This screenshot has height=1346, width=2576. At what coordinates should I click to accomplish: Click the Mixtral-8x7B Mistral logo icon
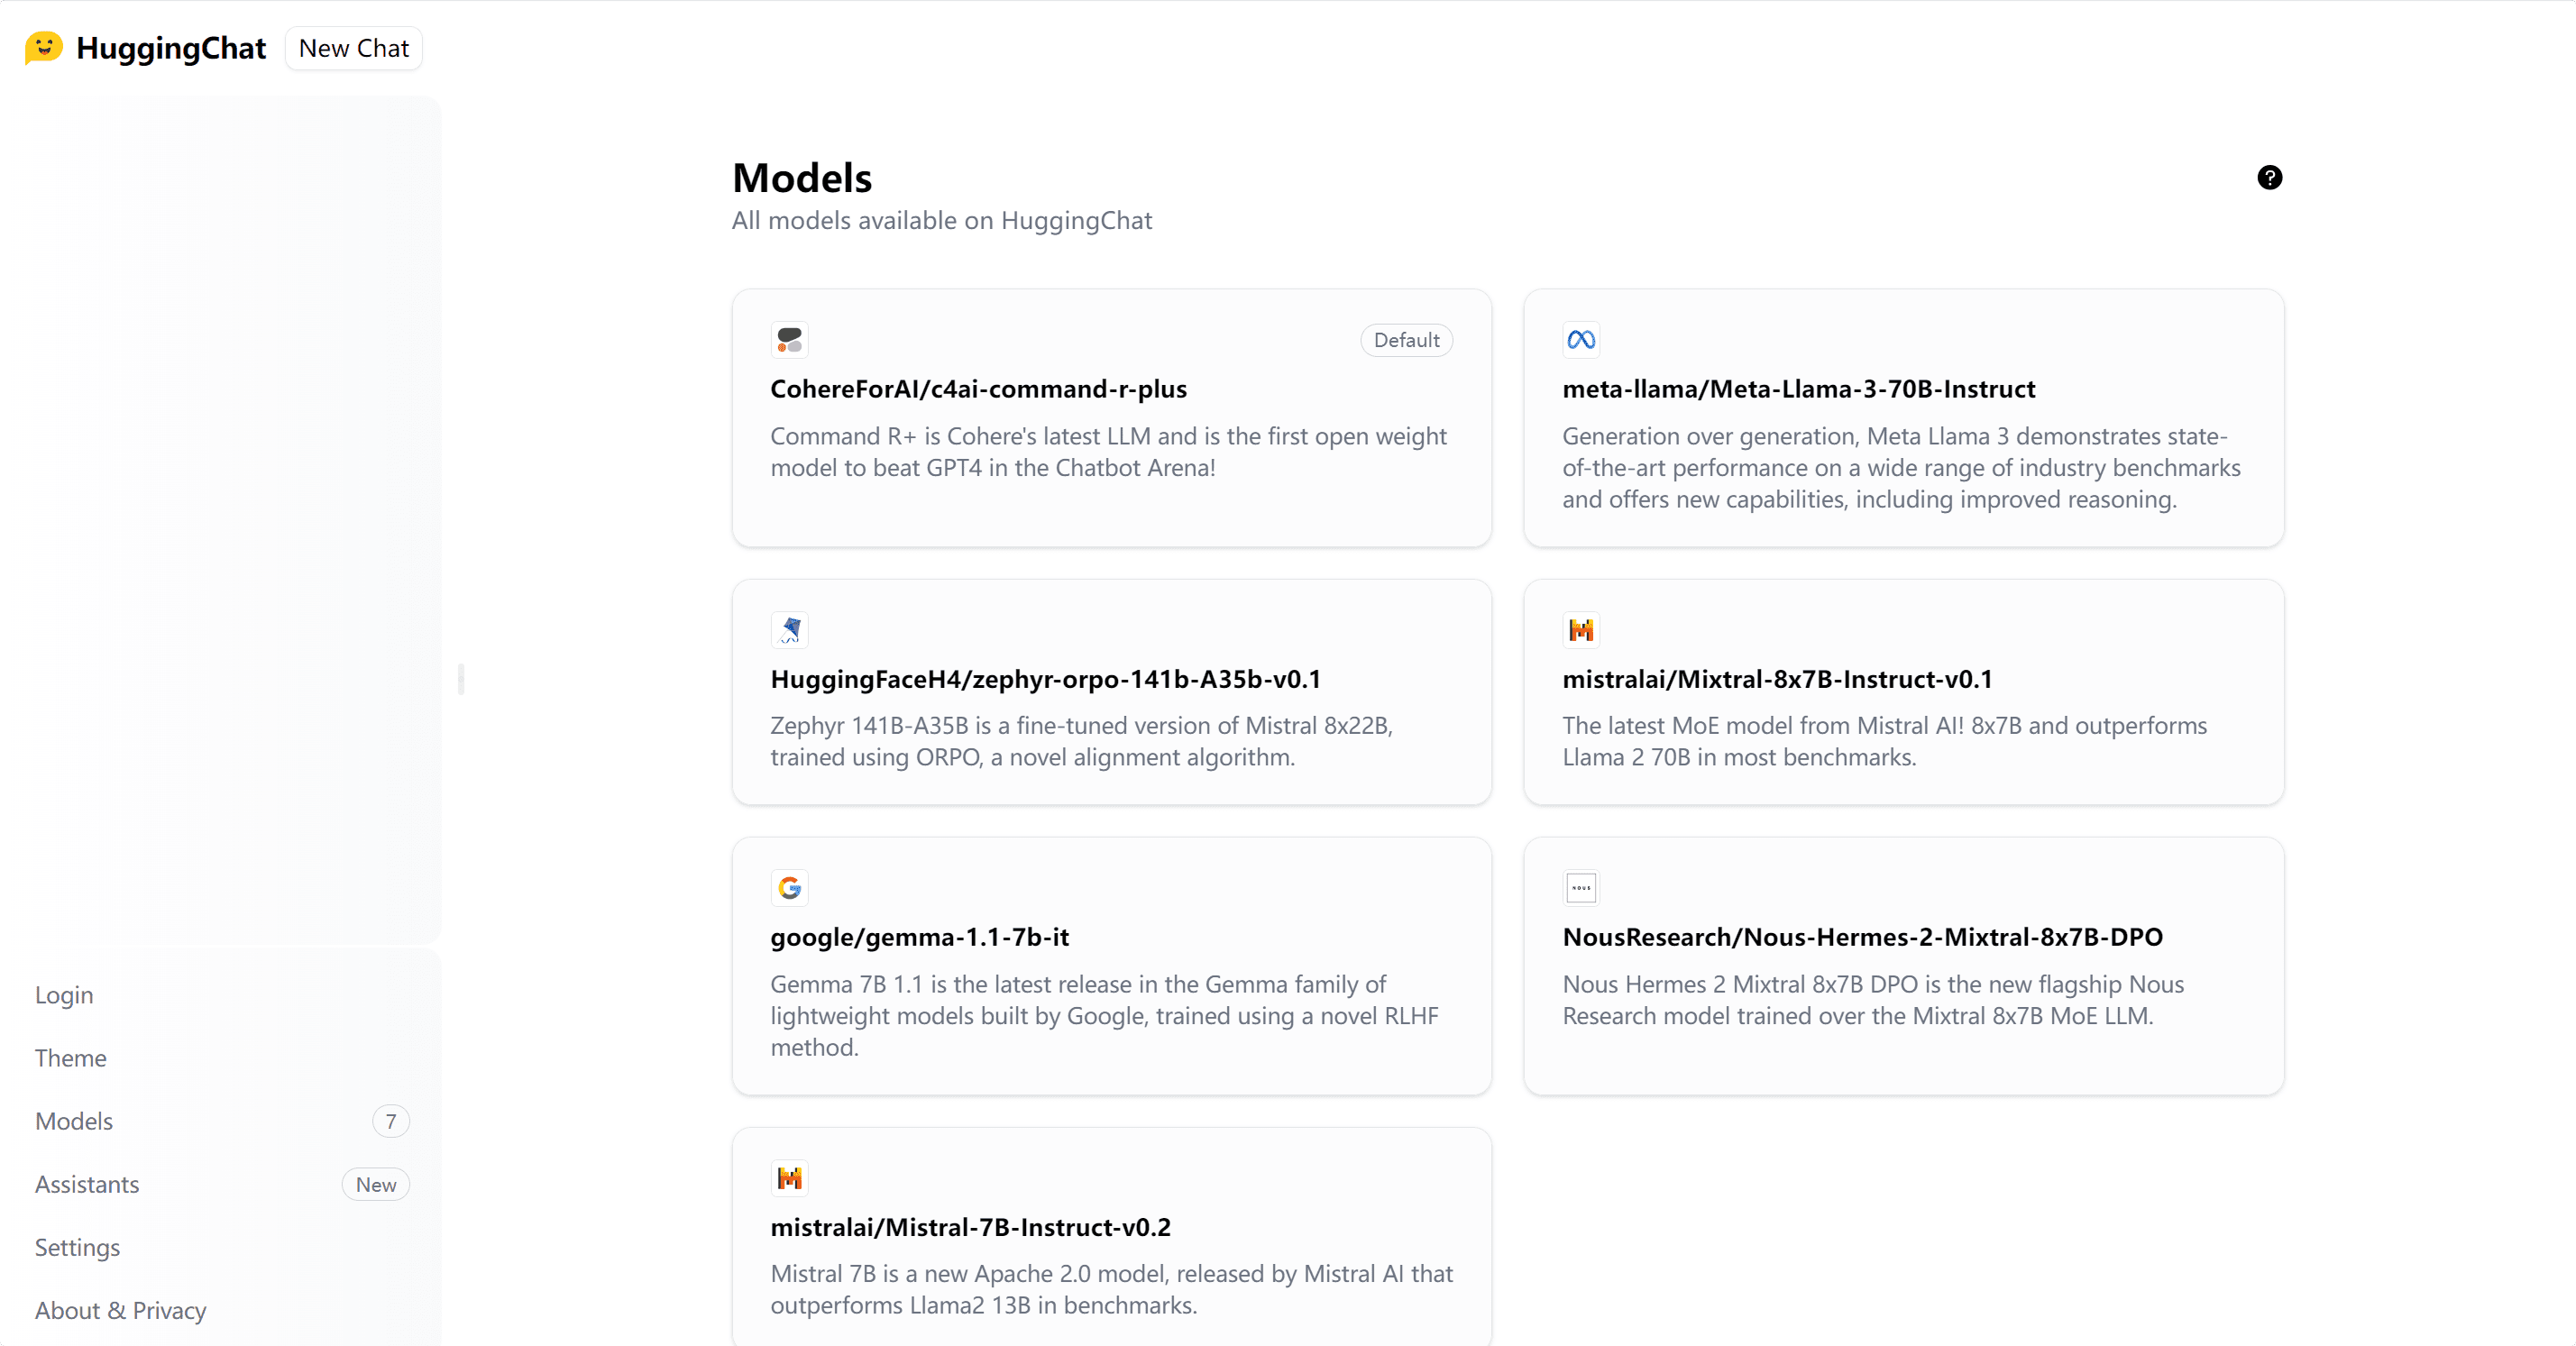(1581, 630)
